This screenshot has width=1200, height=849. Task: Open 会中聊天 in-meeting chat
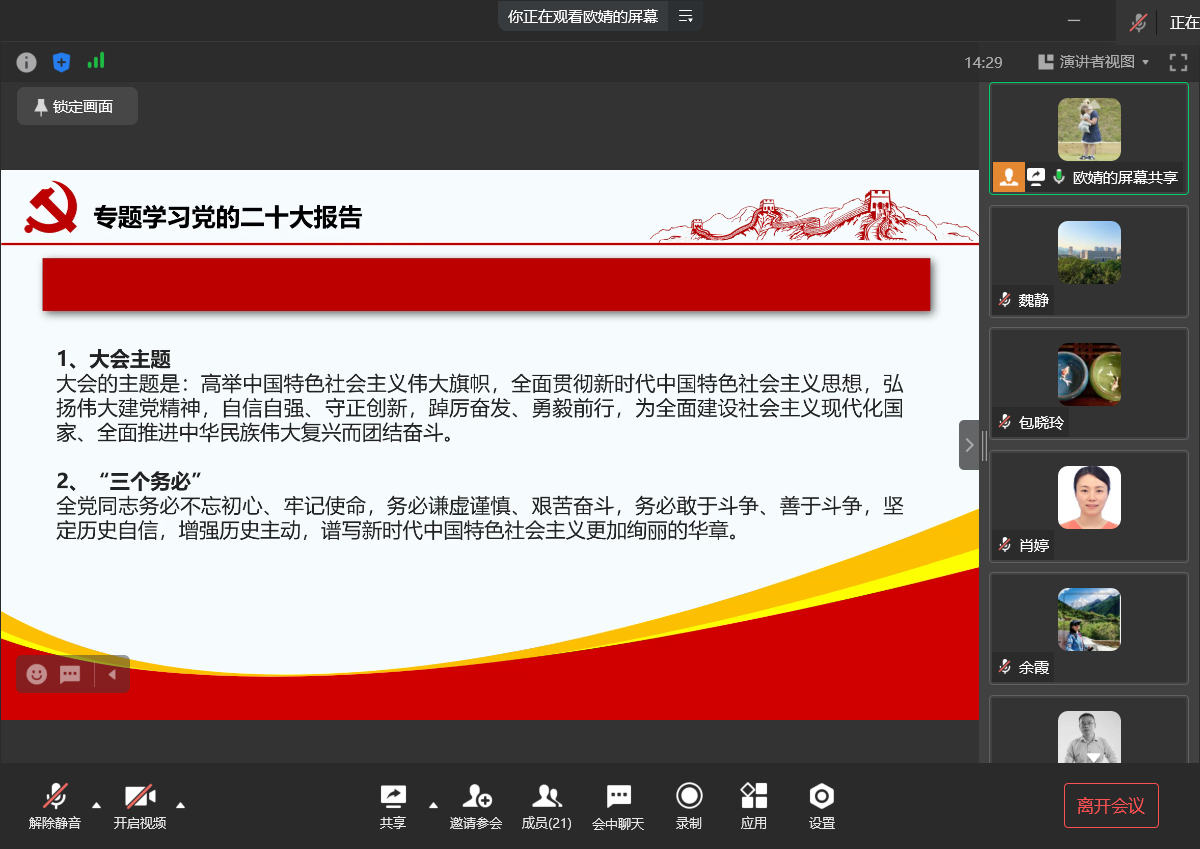(618, 805)
